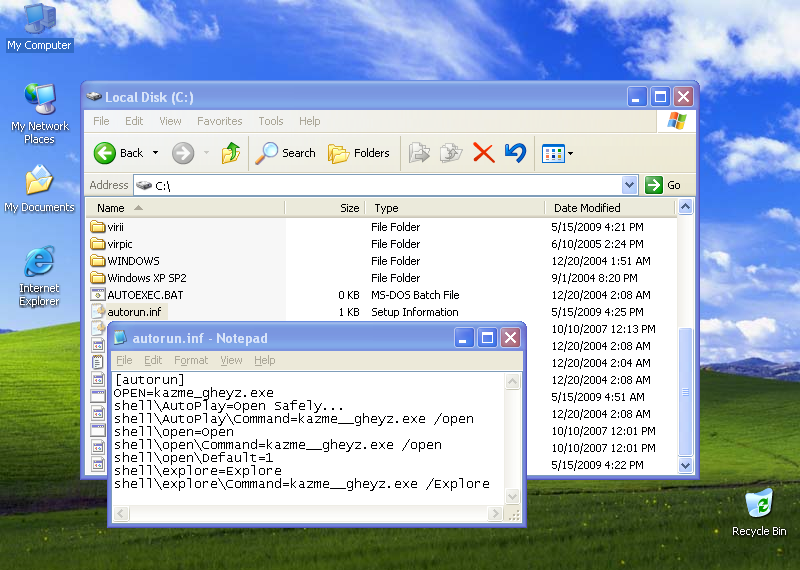800x570 pixels.
Task: Click the "shell\open\Default=1" line in Notepad
Action: click(193, 458)
